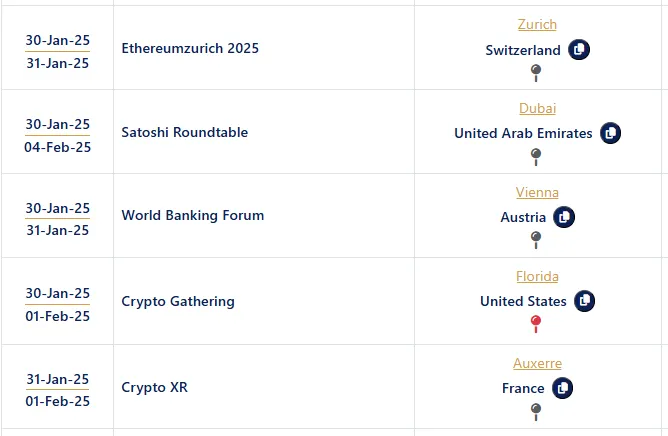Copy the United Arab Emirates location icon
This screenshot has height=436, width=668.
point(610,133)
